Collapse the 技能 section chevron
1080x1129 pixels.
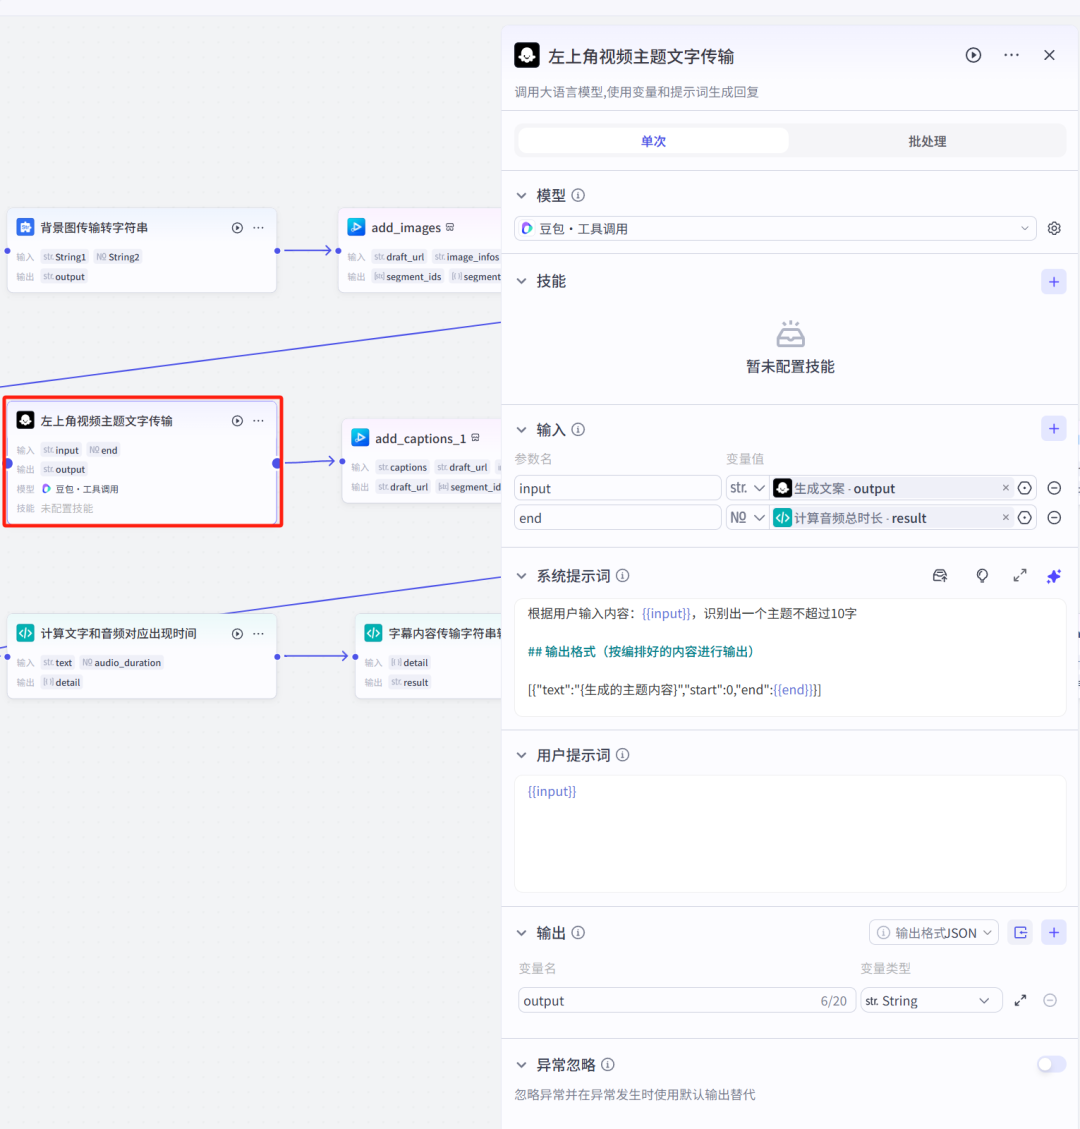point(521,281)
